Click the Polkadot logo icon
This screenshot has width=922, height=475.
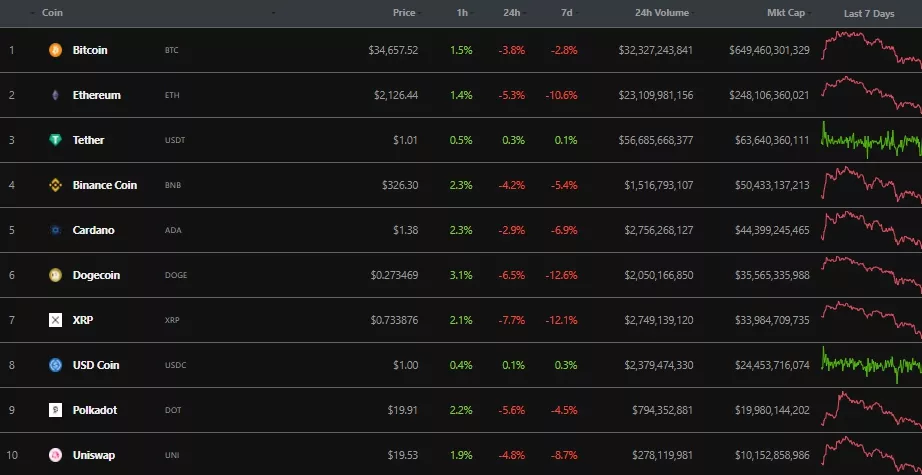pos(55,410)
